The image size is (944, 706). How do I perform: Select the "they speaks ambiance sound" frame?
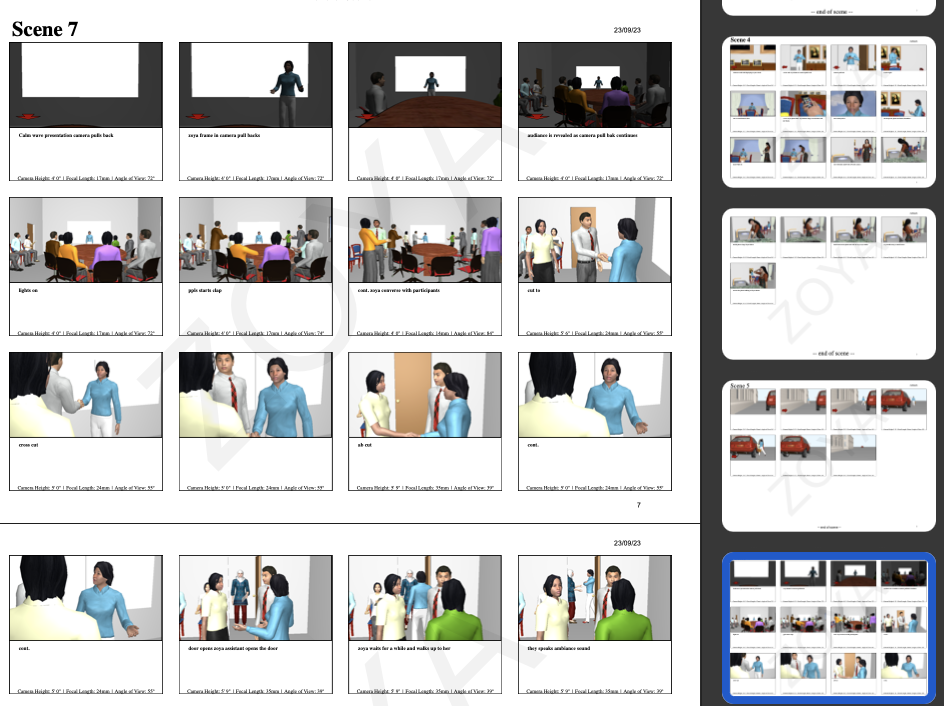[x=594, y=597]
